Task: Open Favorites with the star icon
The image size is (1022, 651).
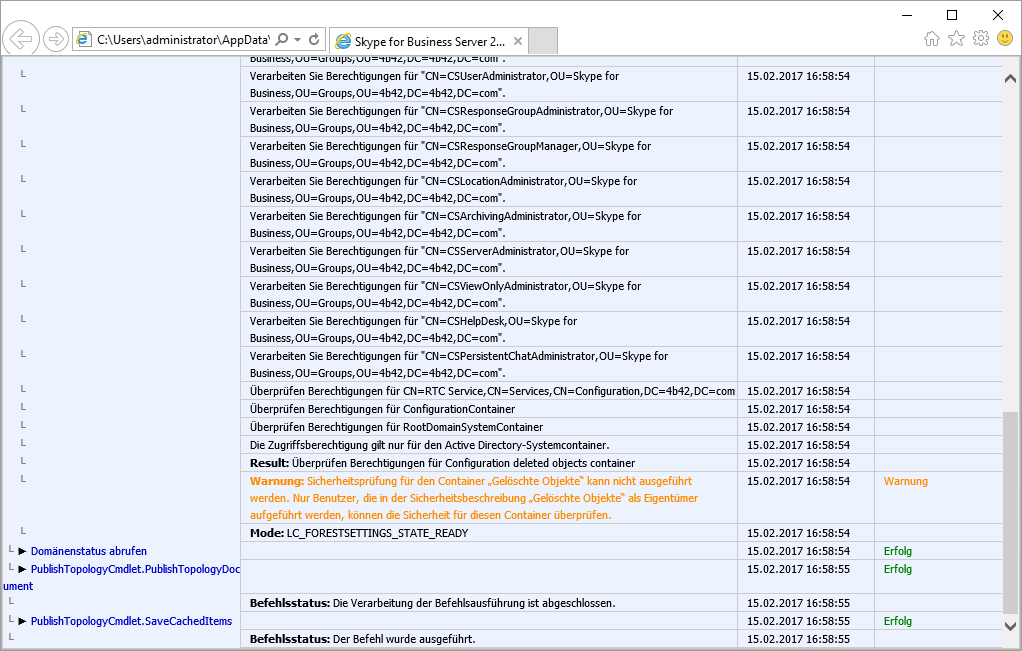Action: click(956, 38)
